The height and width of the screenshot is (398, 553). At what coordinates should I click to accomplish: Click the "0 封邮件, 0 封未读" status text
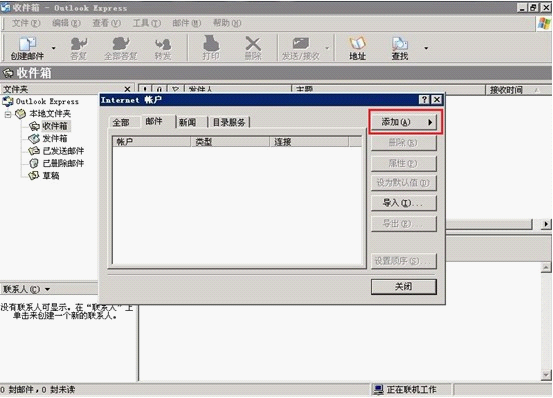[38, 390]
